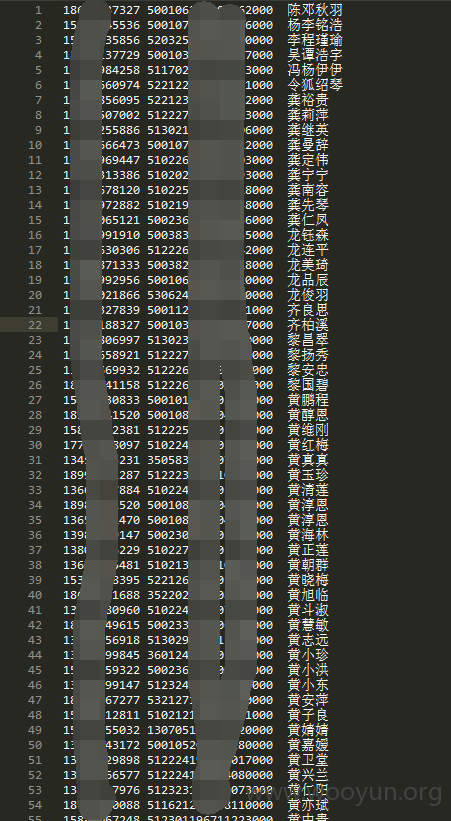
Task: Click the name 杨李铭浩
Action: click(315, 25)
